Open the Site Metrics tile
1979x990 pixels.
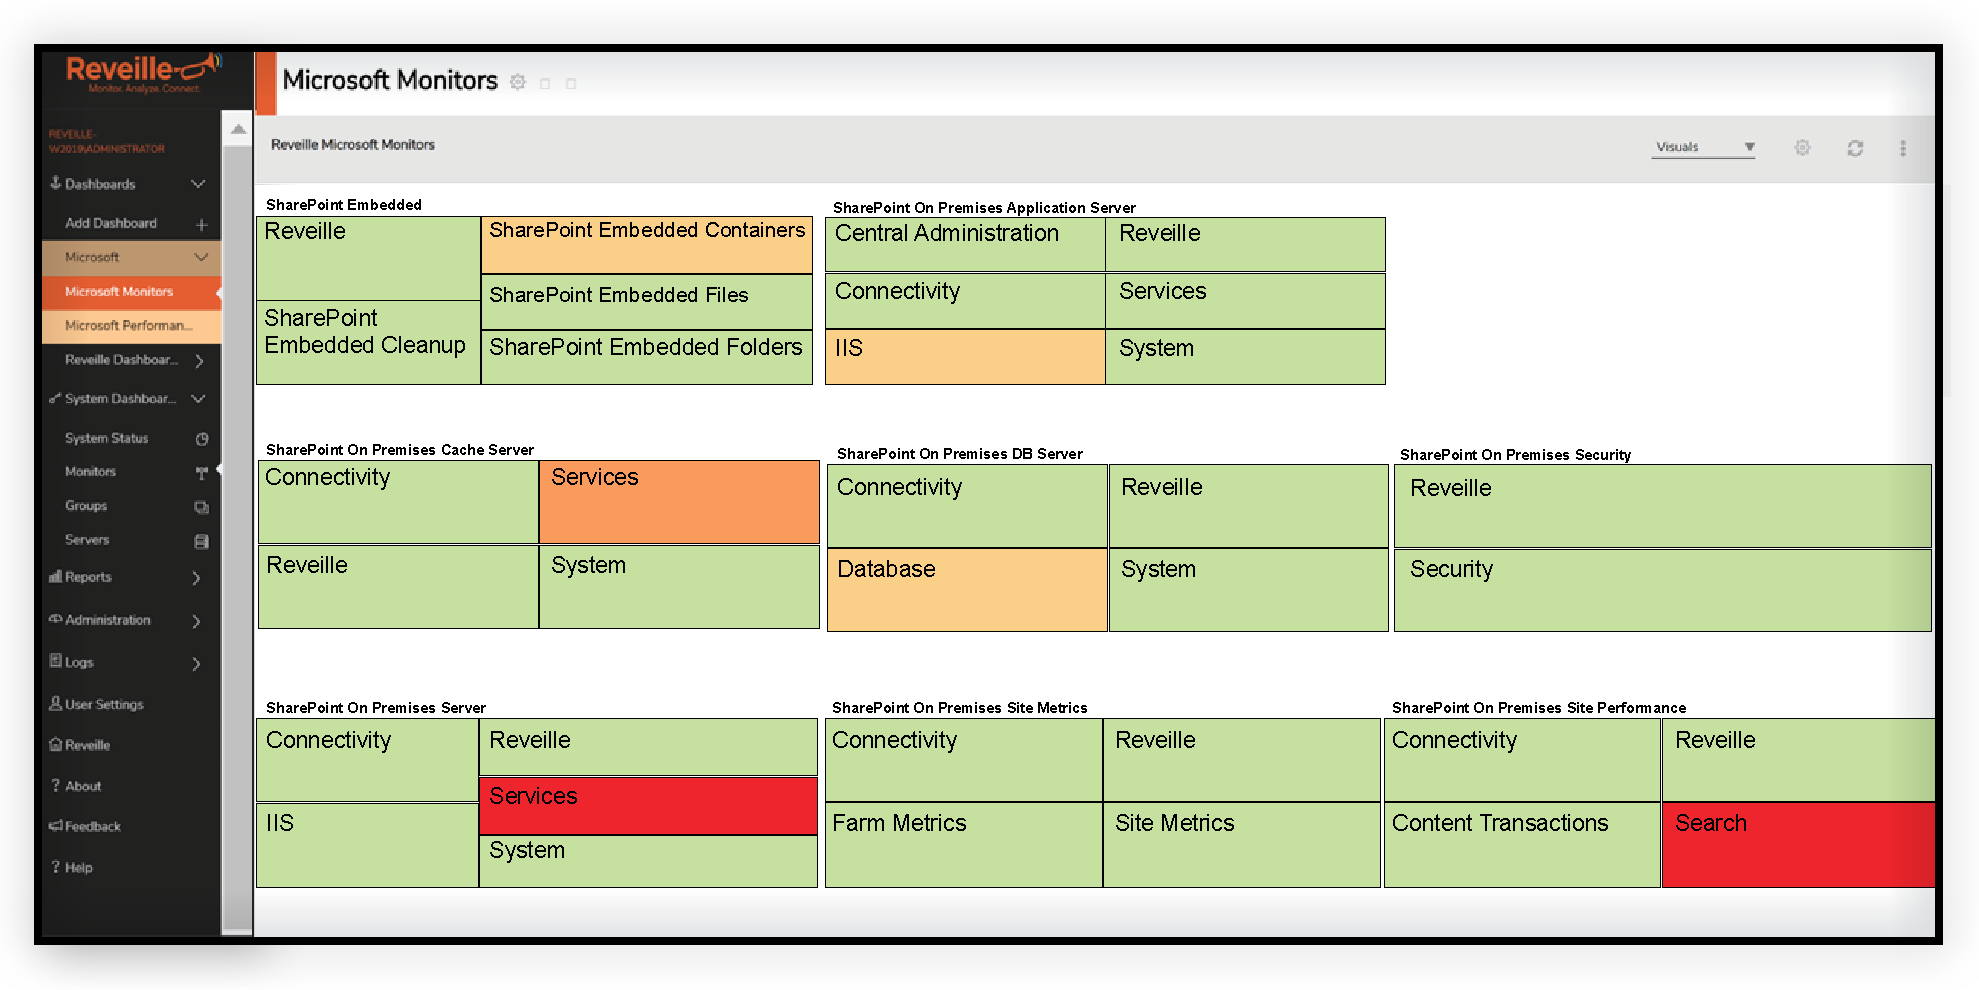(x=1242, y=845)
